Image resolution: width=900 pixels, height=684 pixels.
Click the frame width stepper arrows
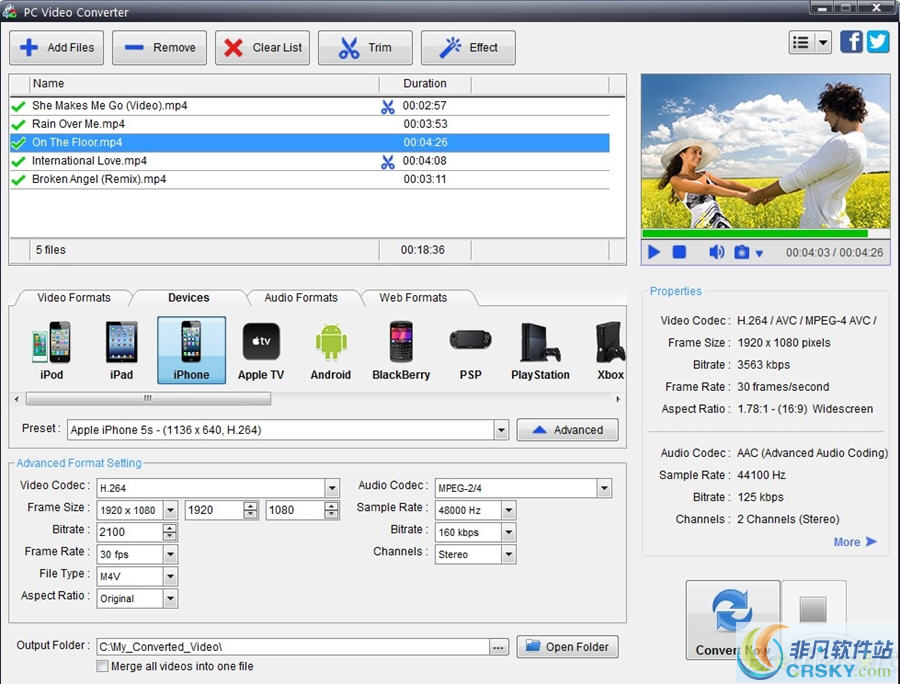click(251, 510)
